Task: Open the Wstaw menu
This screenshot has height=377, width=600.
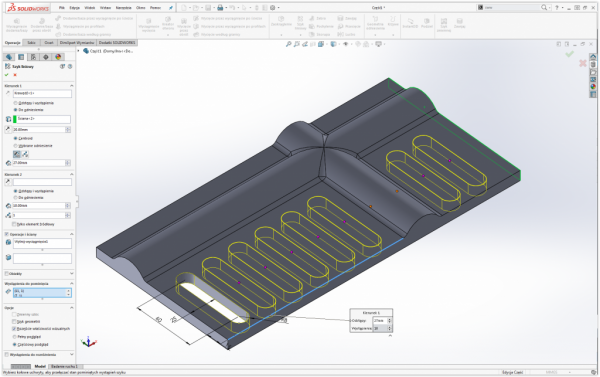Action: tap(105, 8)
